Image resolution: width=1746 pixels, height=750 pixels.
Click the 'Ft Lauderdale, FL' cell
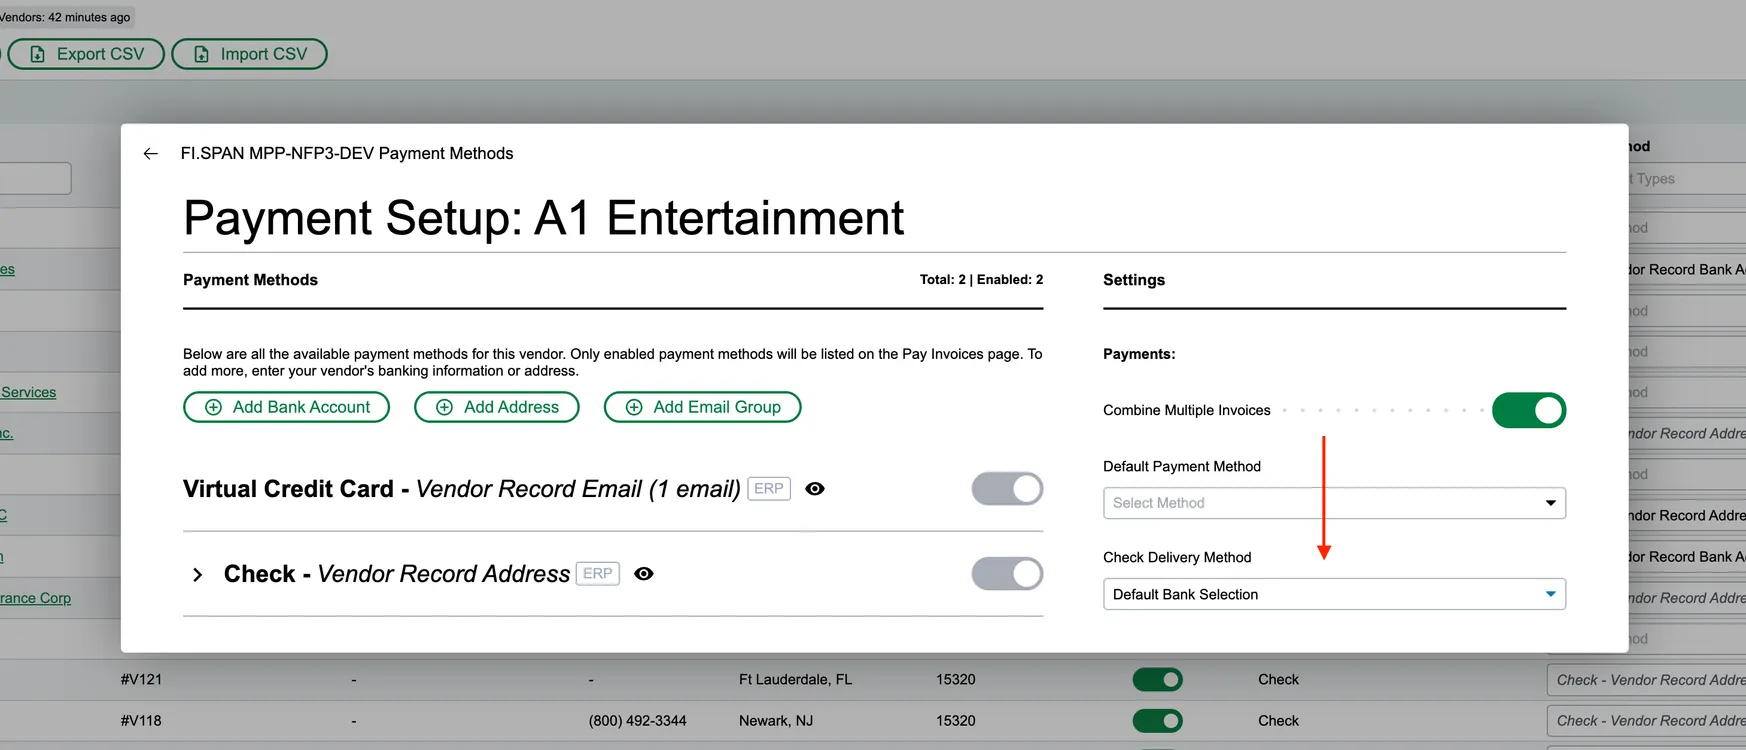coord(796,680)
